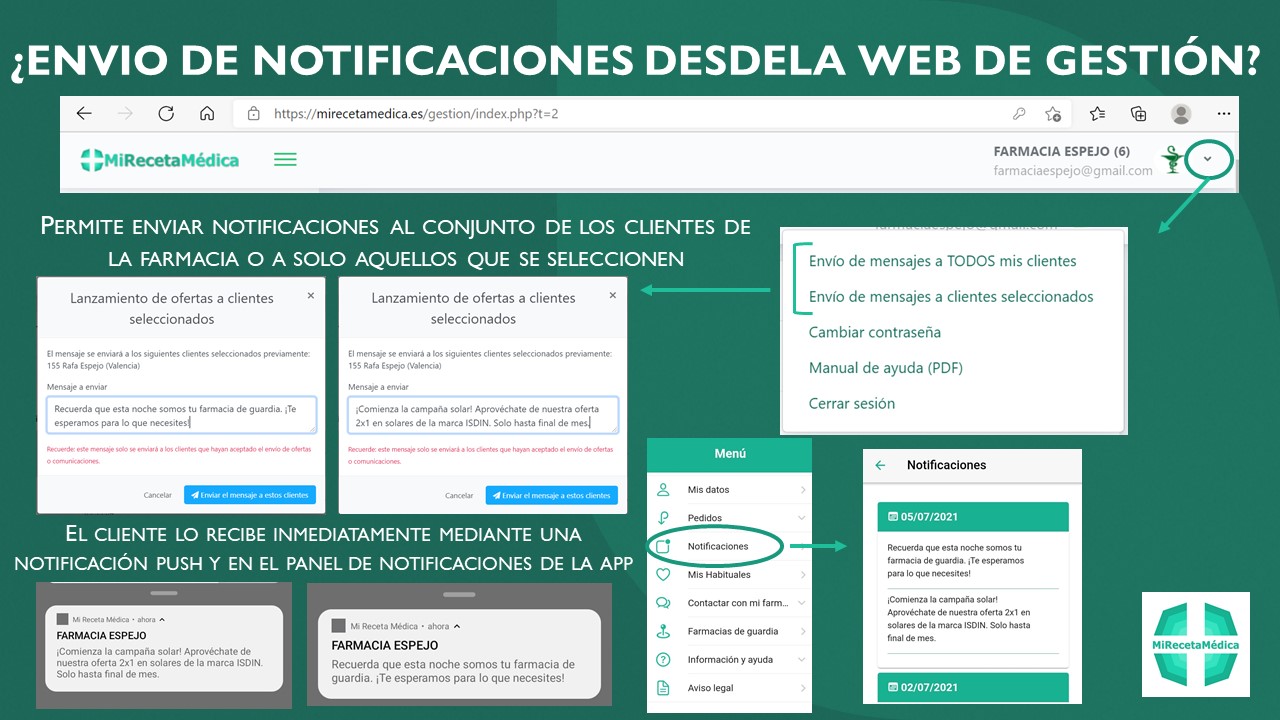Image resolution: width=1280 pixels, height=720 pixels.
Task: Add this page to favorites with the star-plus icon
Action: (x=1053, y=113)
